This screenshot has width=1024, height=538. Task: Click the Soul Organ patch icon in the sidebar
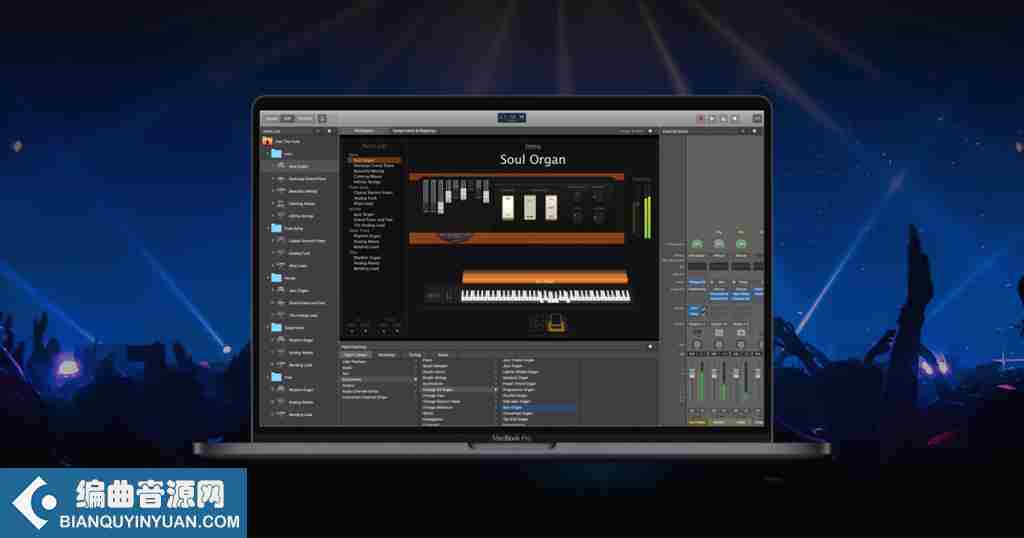tap(281, 166)
